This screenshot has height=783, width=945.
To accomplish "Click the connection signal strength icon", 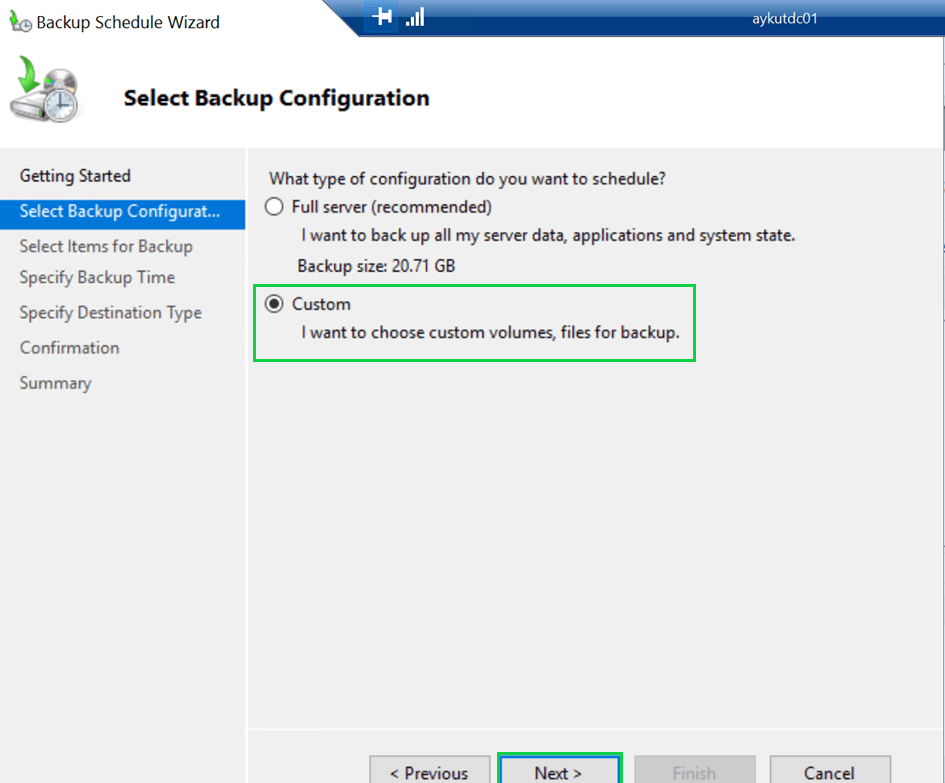I will point(415,17).
